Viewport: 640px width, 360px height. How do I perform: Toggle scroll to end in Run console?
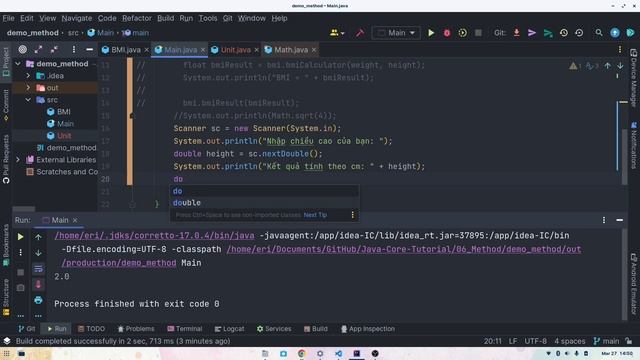38,284
